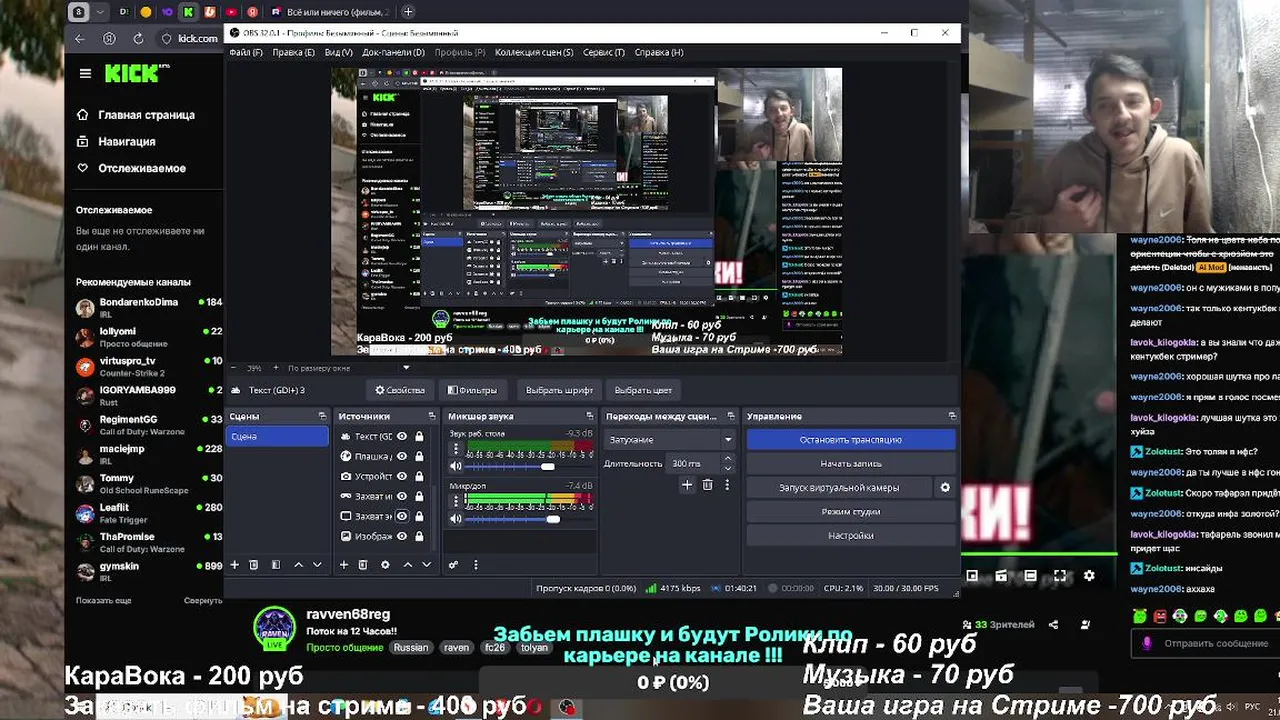
Task: Move source down in Источники panel
Action: [x=426, y=565]
